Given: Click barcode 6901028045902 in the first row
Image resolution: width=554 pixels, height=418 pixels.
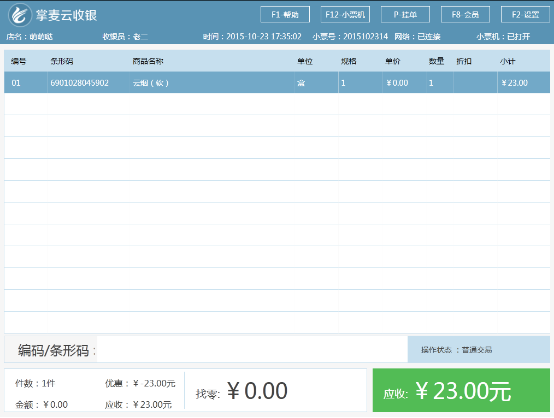Looking at the screenshot, I should tap(79, 83).
